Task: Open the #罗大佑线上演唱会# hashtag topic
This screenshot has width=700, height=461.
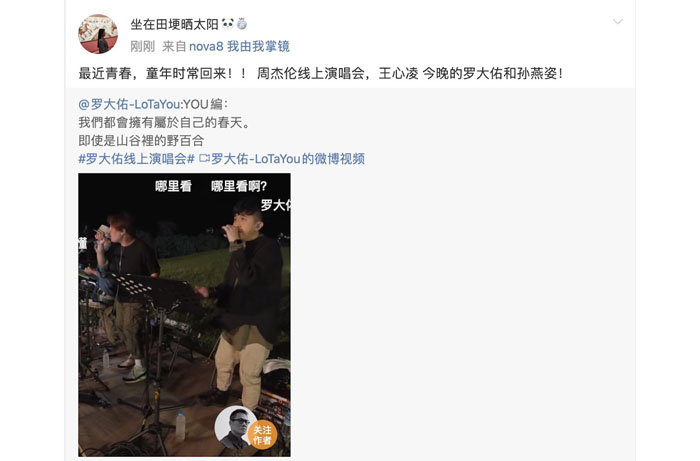Action: click(x=137, y=158)
